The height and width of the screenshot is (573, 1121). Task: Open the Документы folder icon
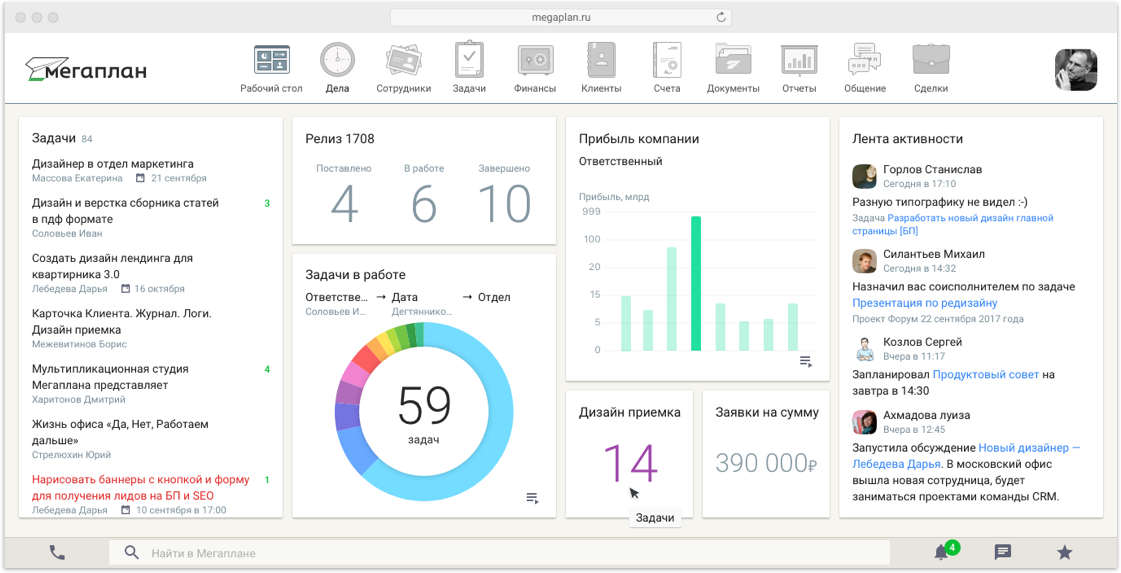tap(733, 61)
